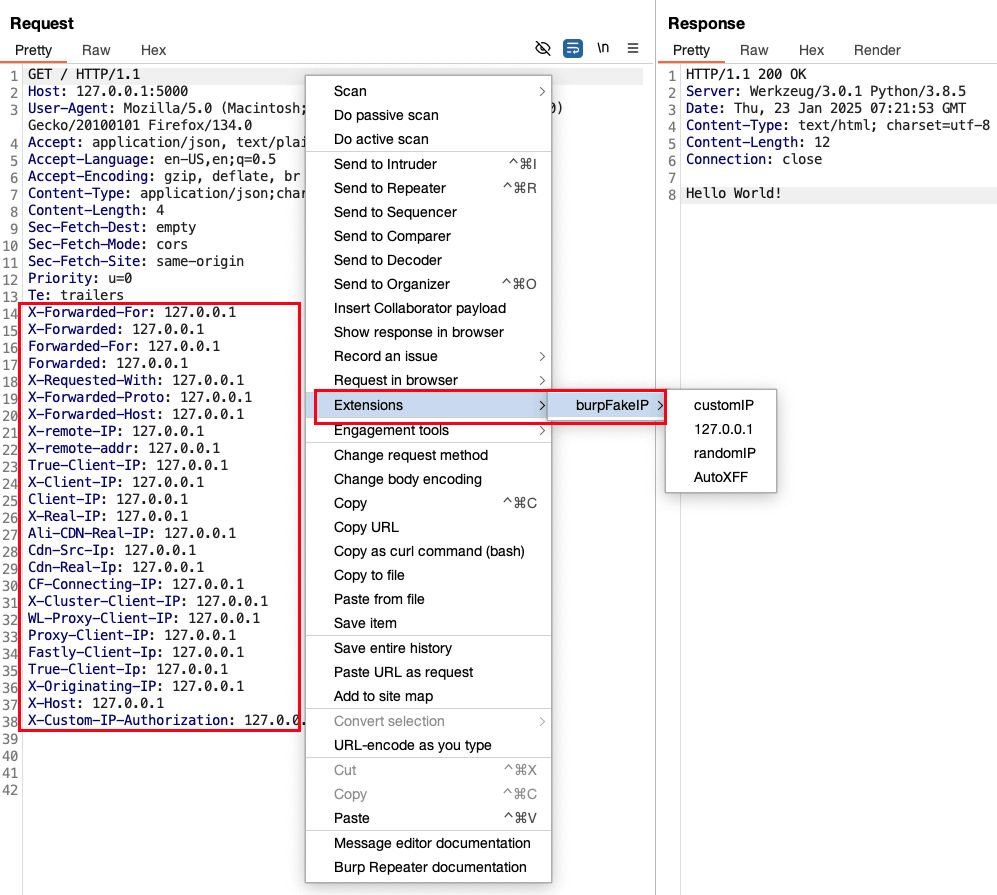Choose AutoXFF option
The width and height of the screenshot is (997, 895).
point(721,477)
